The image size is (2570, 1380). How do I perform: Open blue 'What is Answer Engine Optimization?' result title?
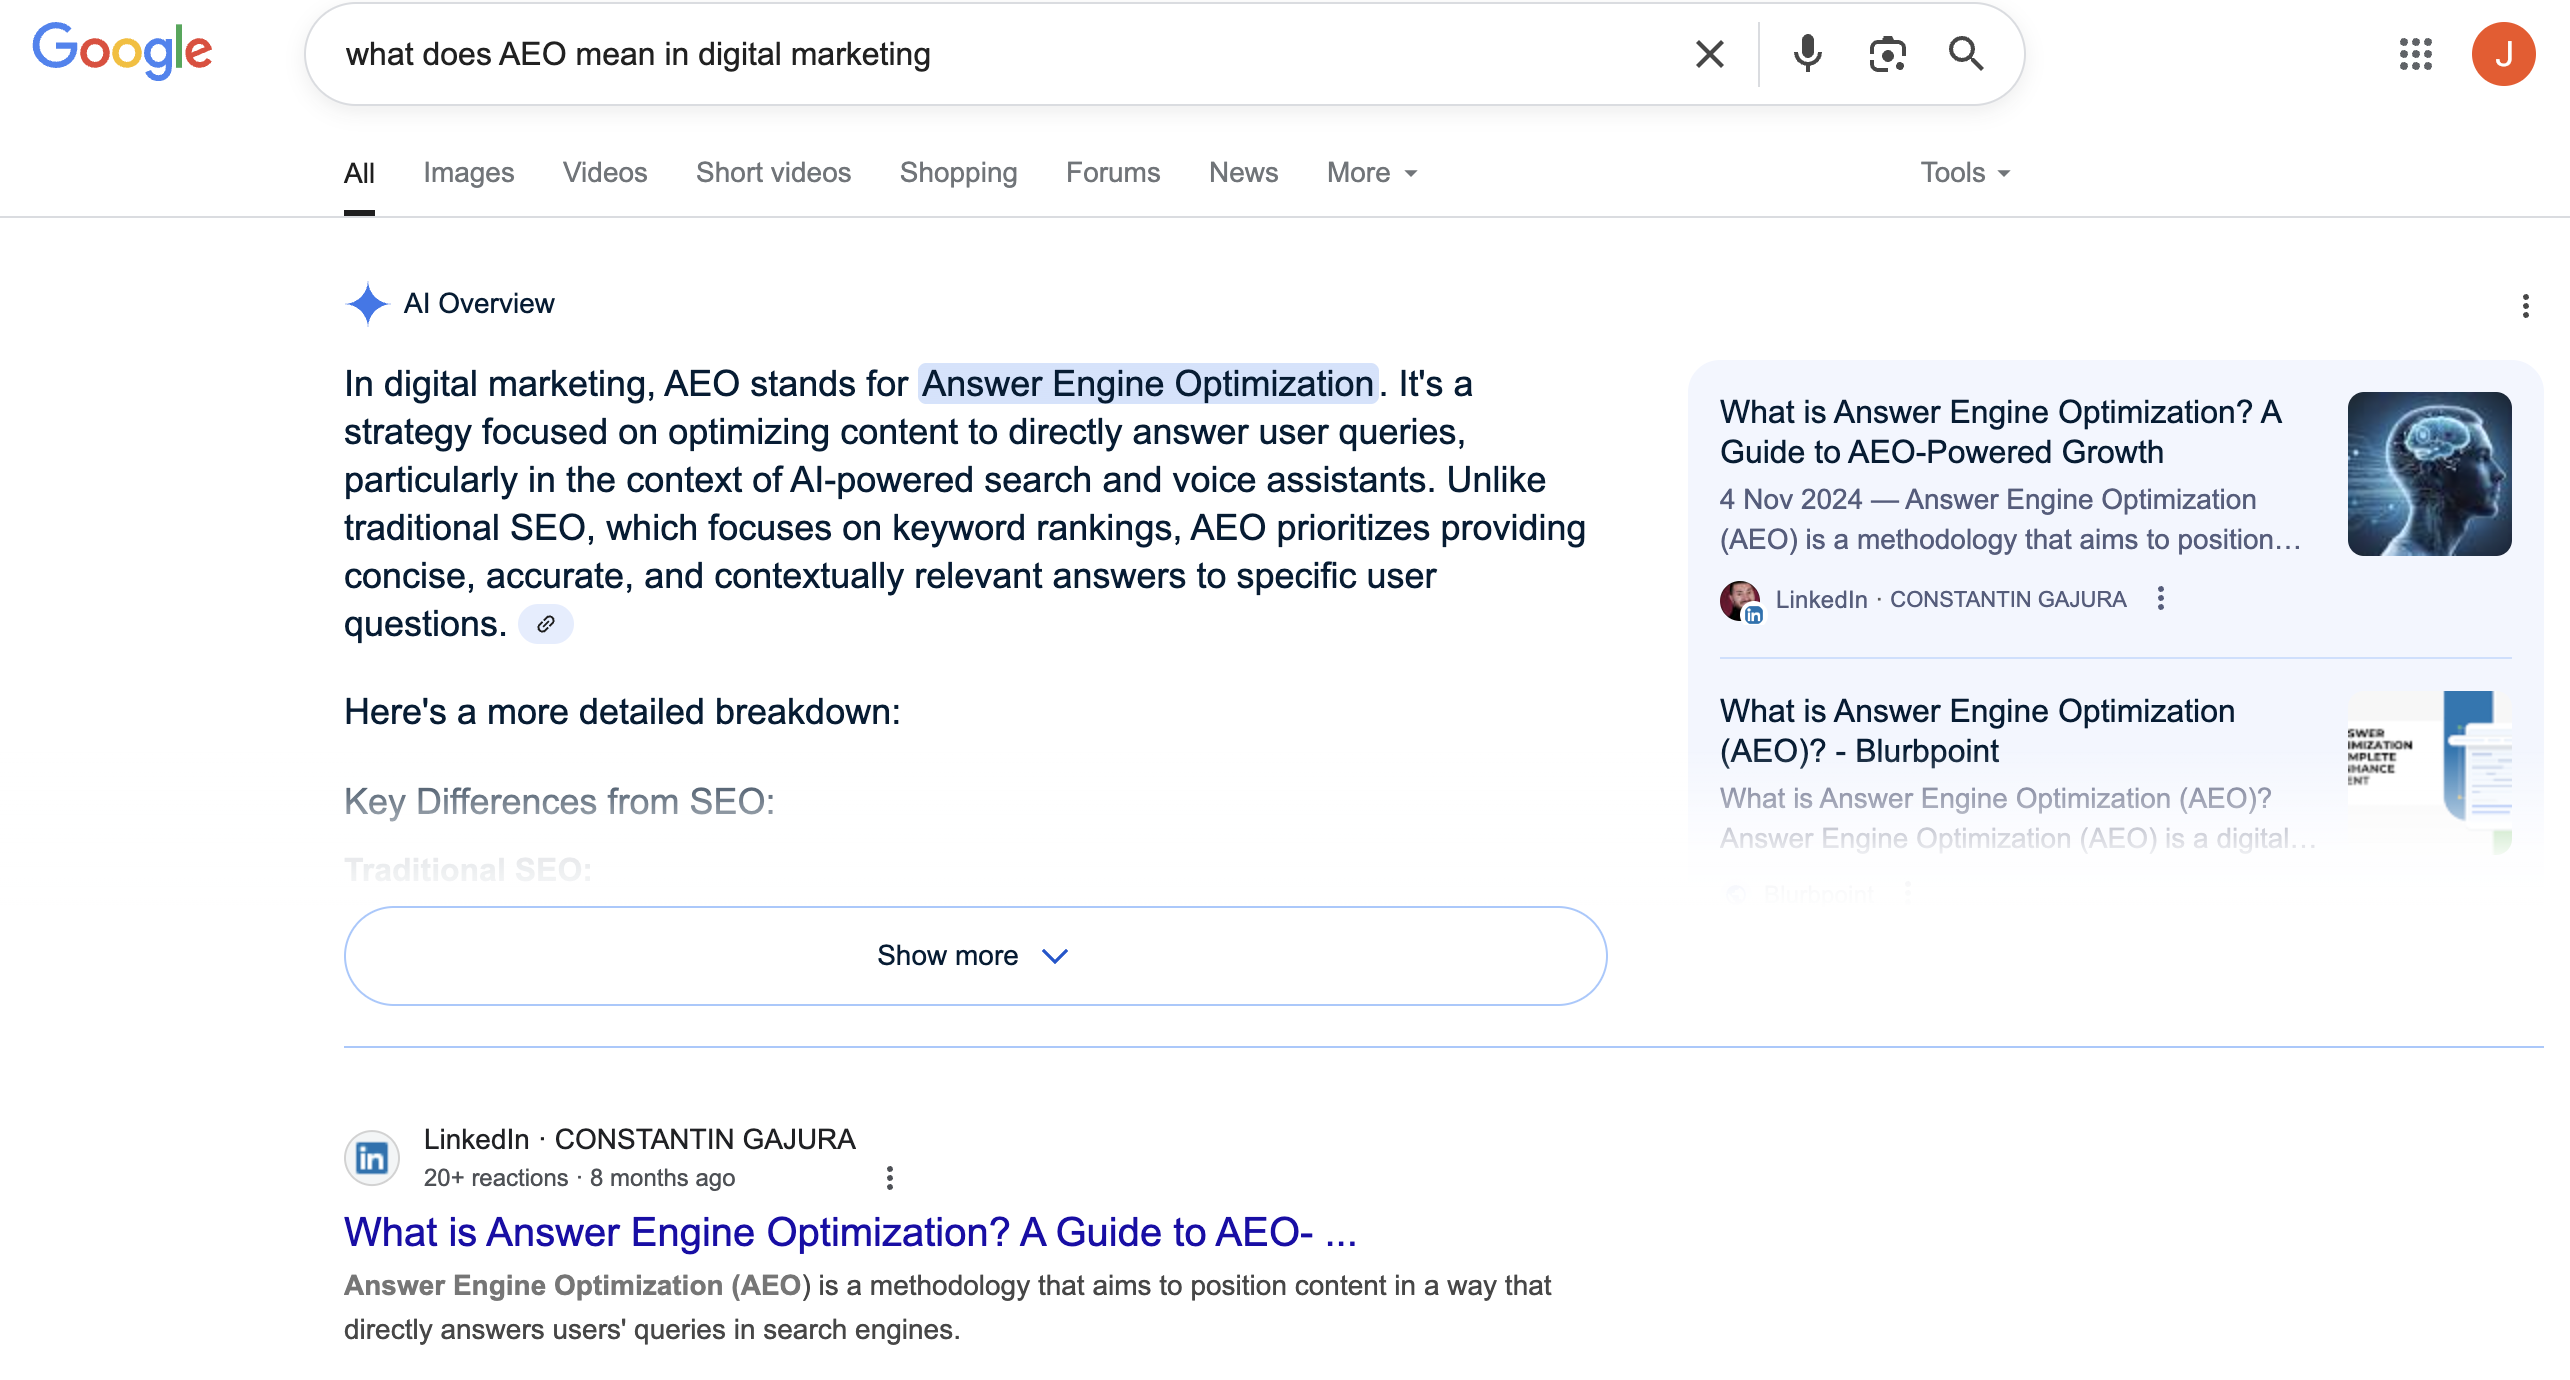point(850,1233)
